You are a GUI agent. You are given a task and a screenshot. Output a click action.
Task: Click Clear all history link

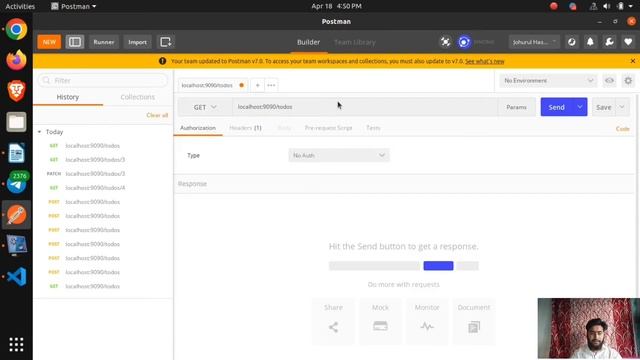[x=157, y=115]
